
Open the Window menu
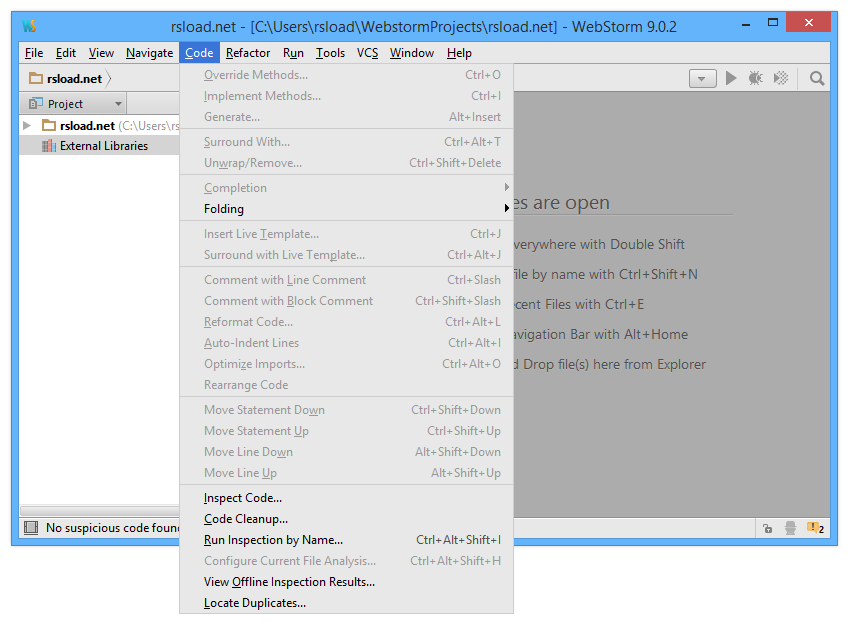click(x=412, y=53)
